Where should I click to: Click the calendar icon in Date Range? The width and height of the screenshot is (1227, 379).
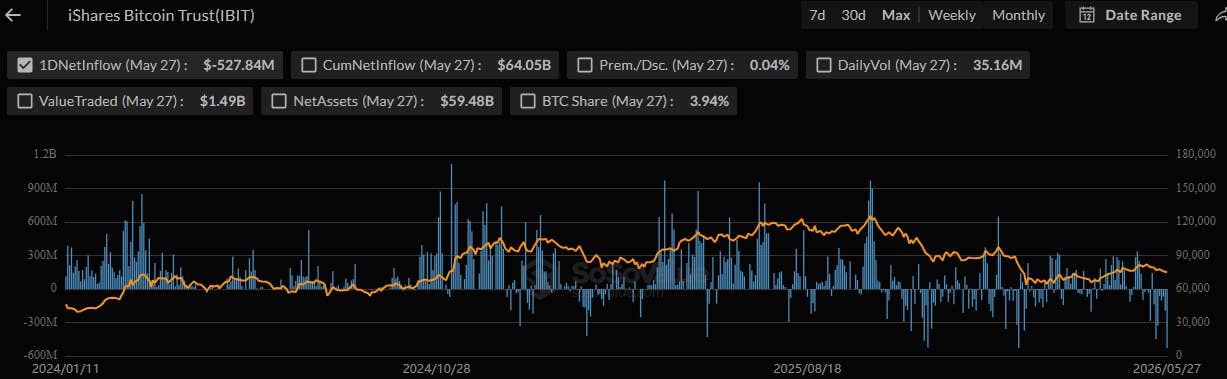[x=1087, y=15]
